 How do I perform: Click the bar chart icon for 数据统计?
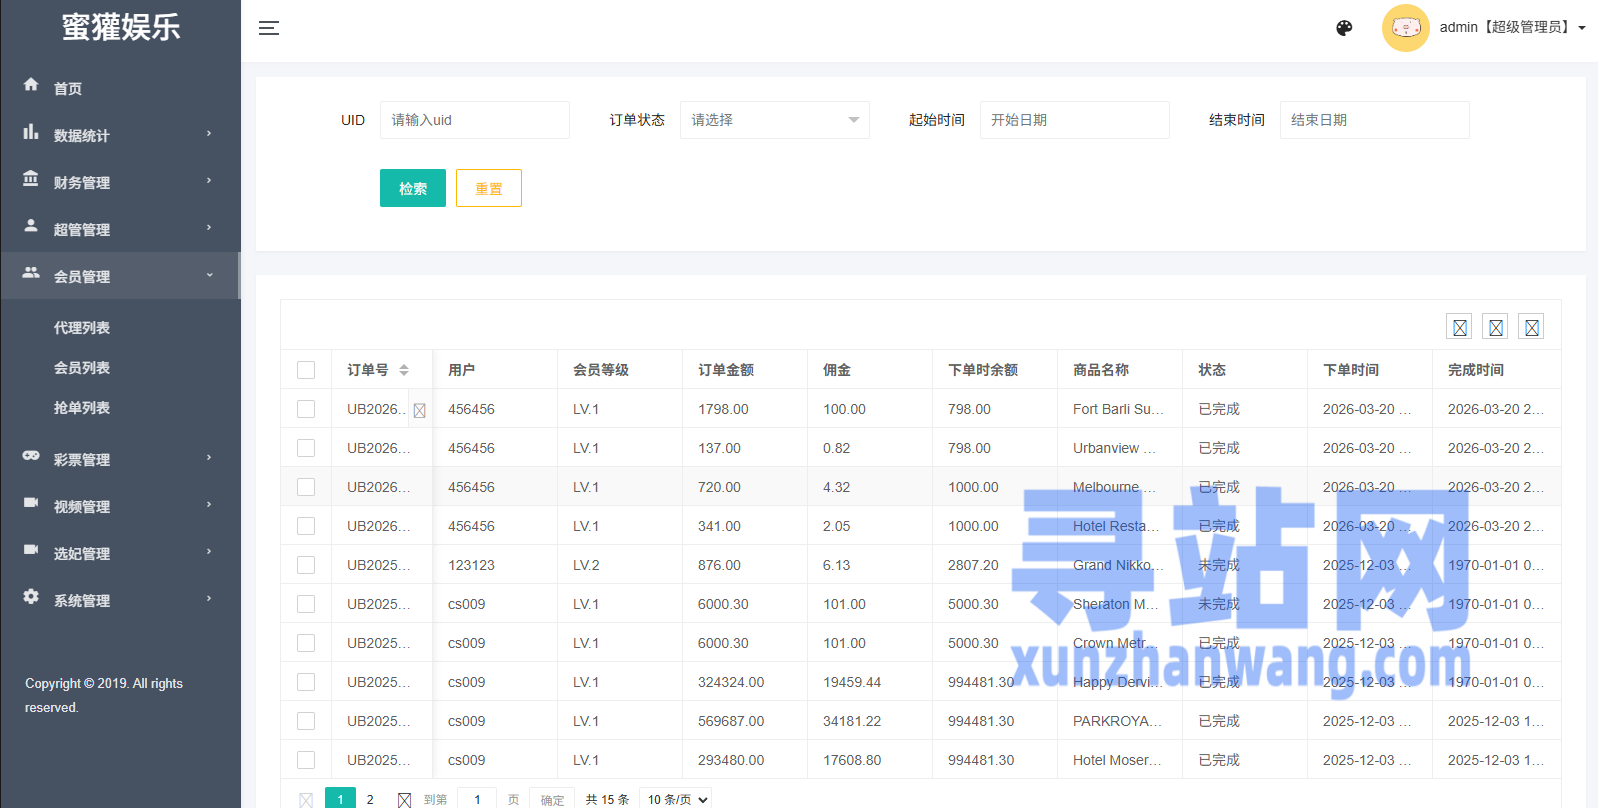[x=31, y=132]
